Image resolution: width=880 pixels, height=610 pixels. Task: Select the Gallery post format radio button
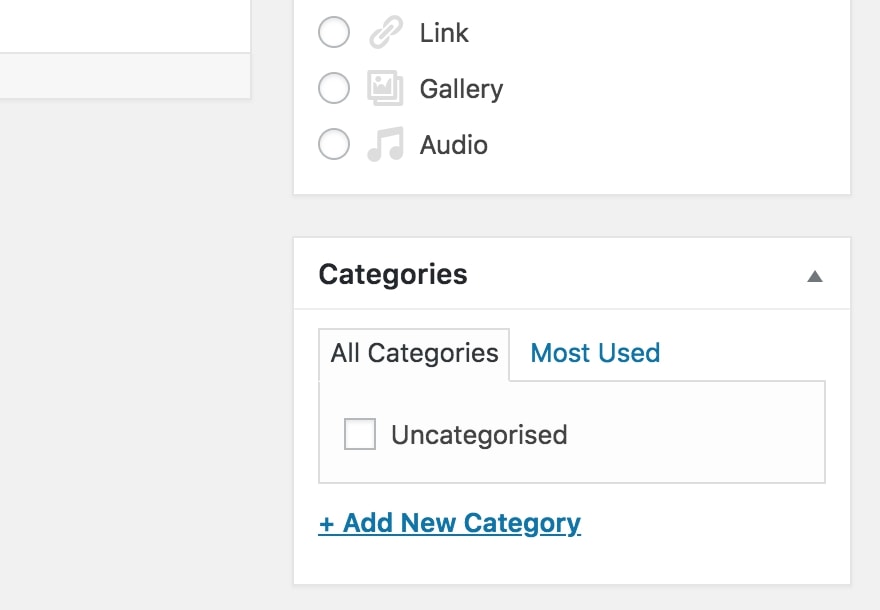(334, 88)
